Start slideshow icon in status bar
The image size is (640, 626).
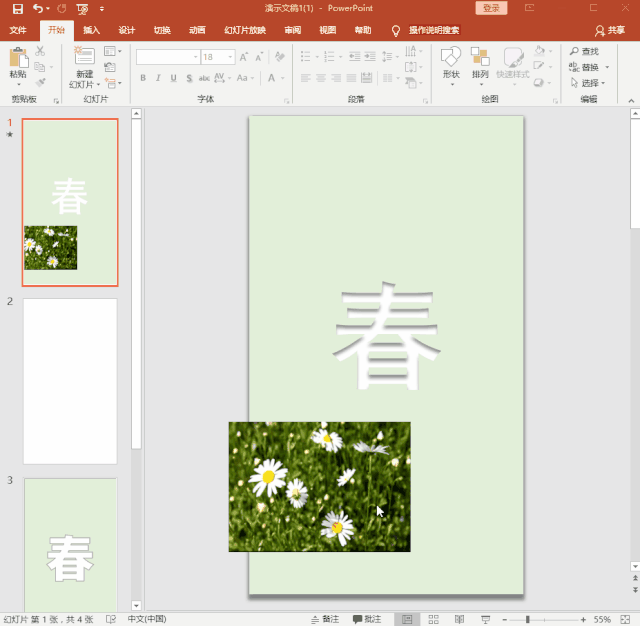tap(485, 619)
